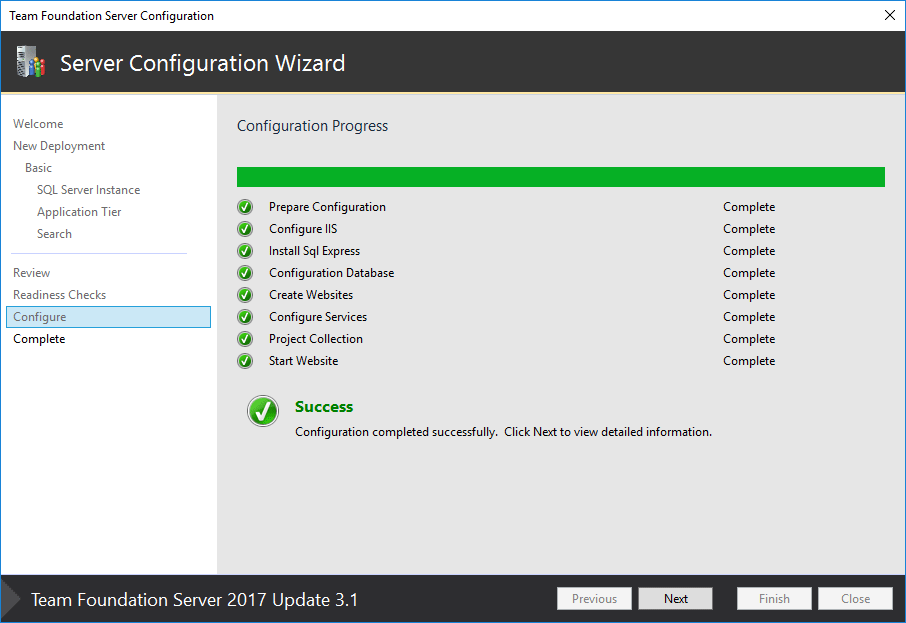Close the Team Foundation Server Configuration window
The image size is (906, 623).
[x=890, y=15]
